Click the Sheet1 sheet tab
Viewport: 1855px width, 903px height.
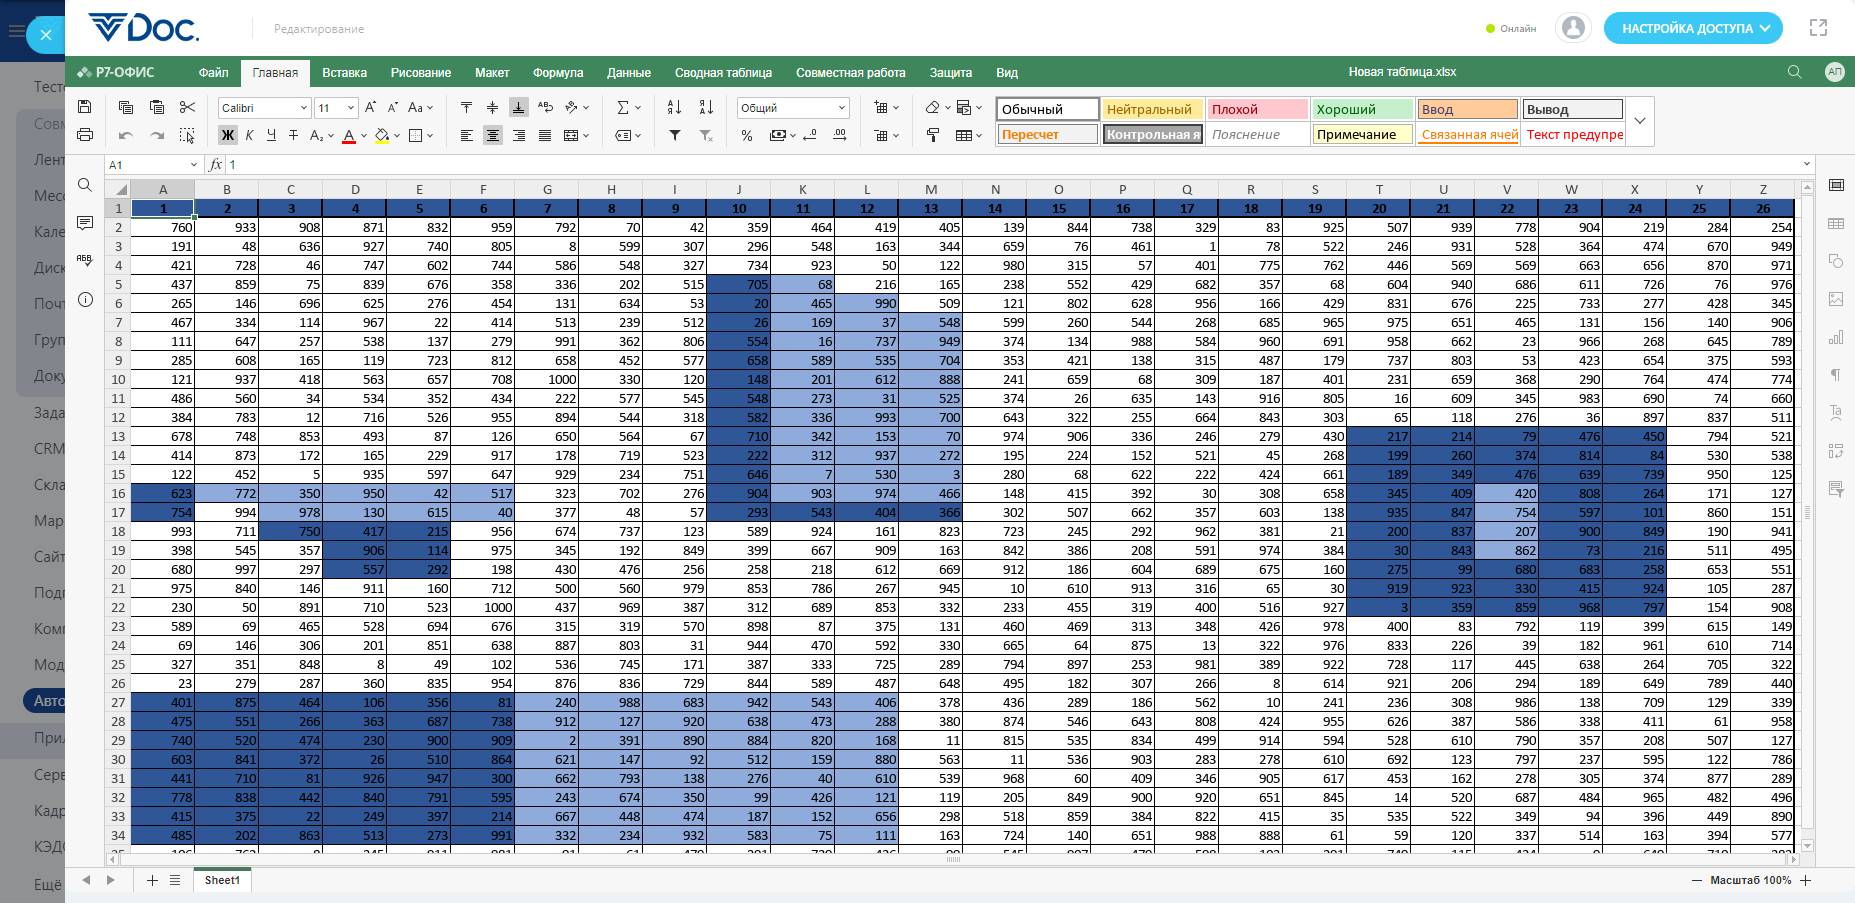coord(222,880)
